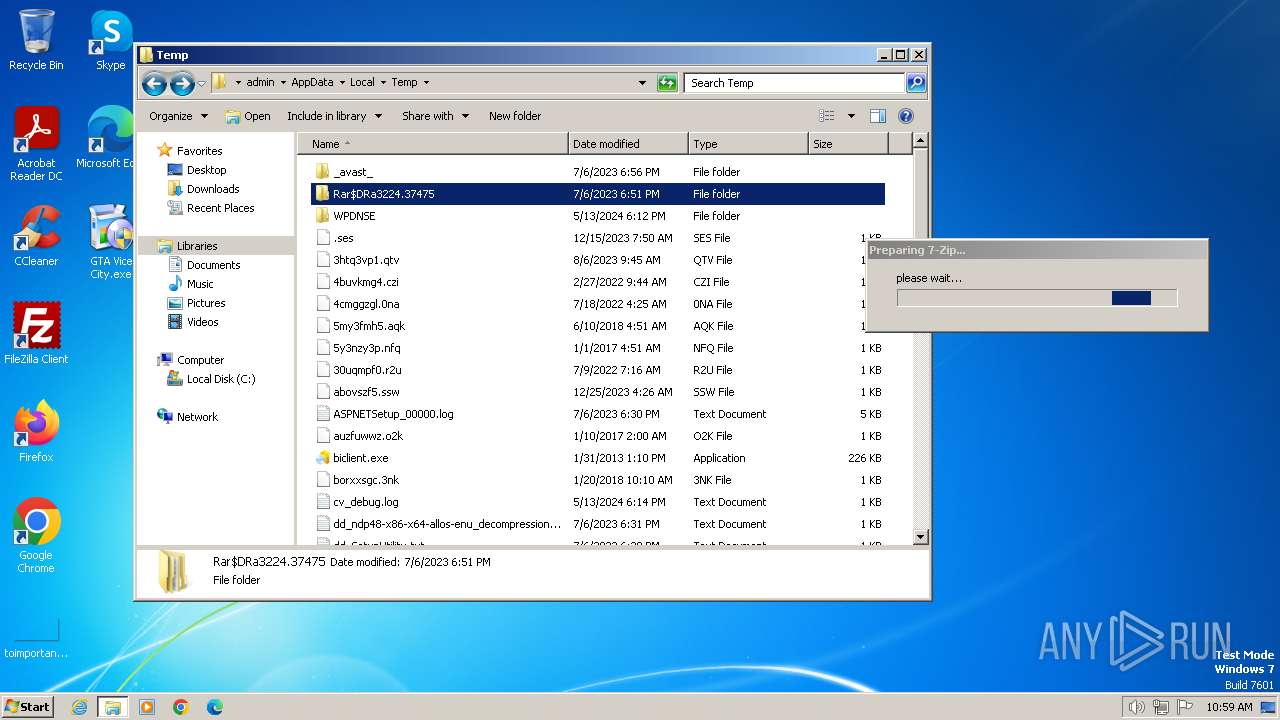Sort by the Name column header
1280x720 pixels.
(433, 144)
